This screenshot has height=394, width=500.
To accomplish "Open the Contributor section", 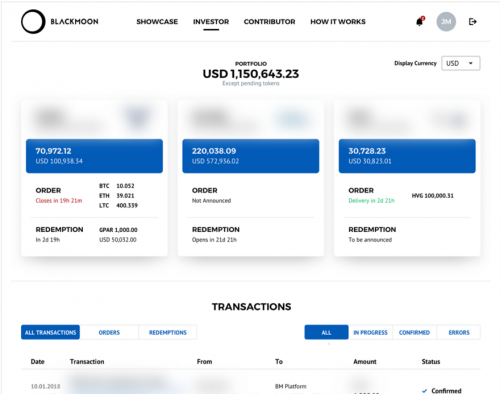I will tap(269, 22).
